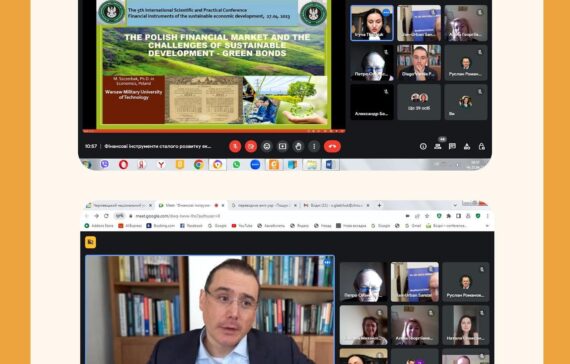Toggle the muted microphone button
This screenshot has width=570, height=364.
tap(235, 146)
